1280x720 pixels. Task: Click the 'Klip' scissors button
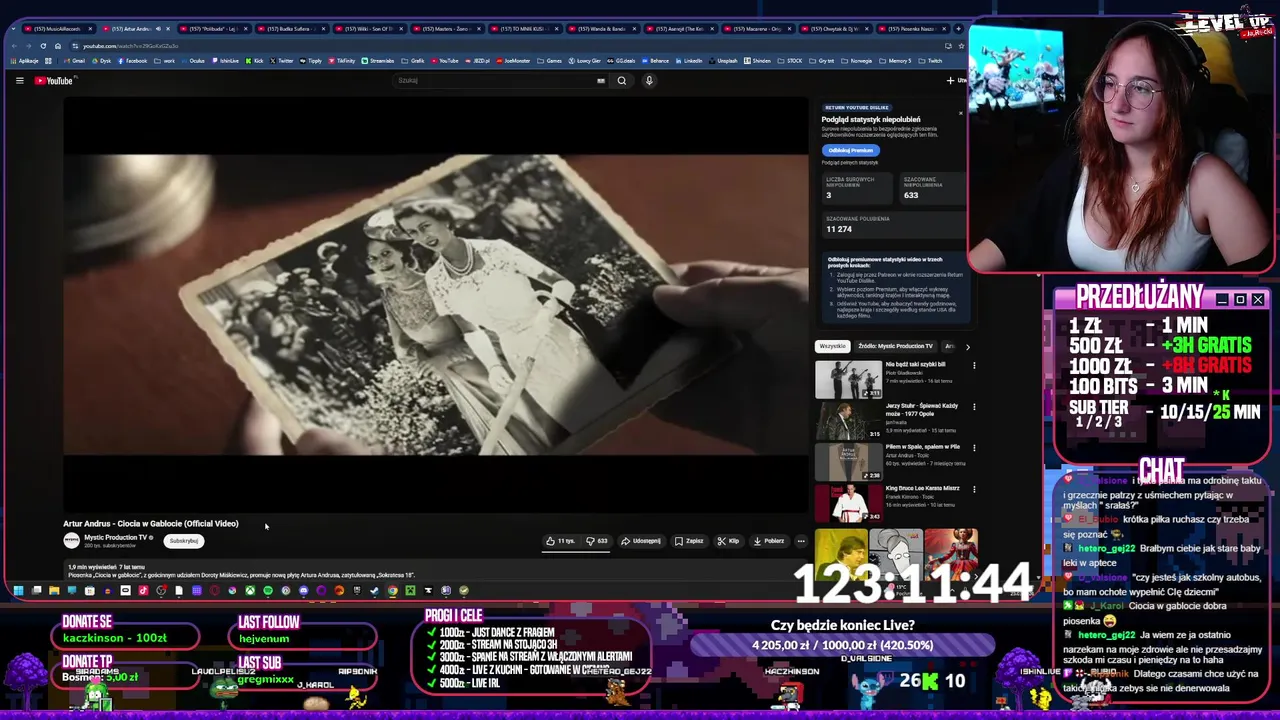click(728, 541)
